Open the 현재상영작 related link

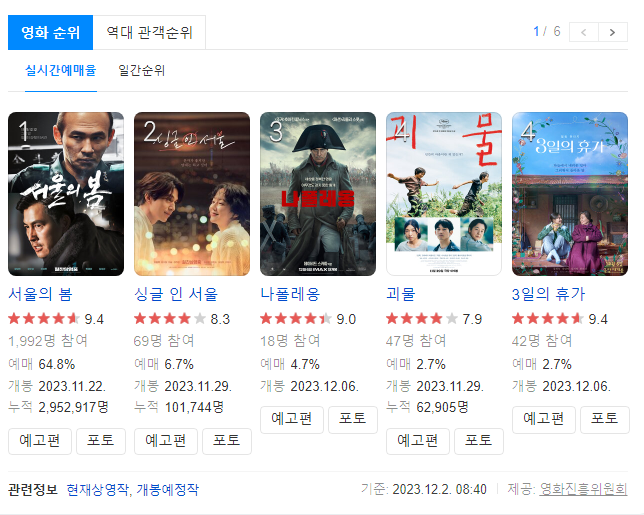(x=98, y=490)
